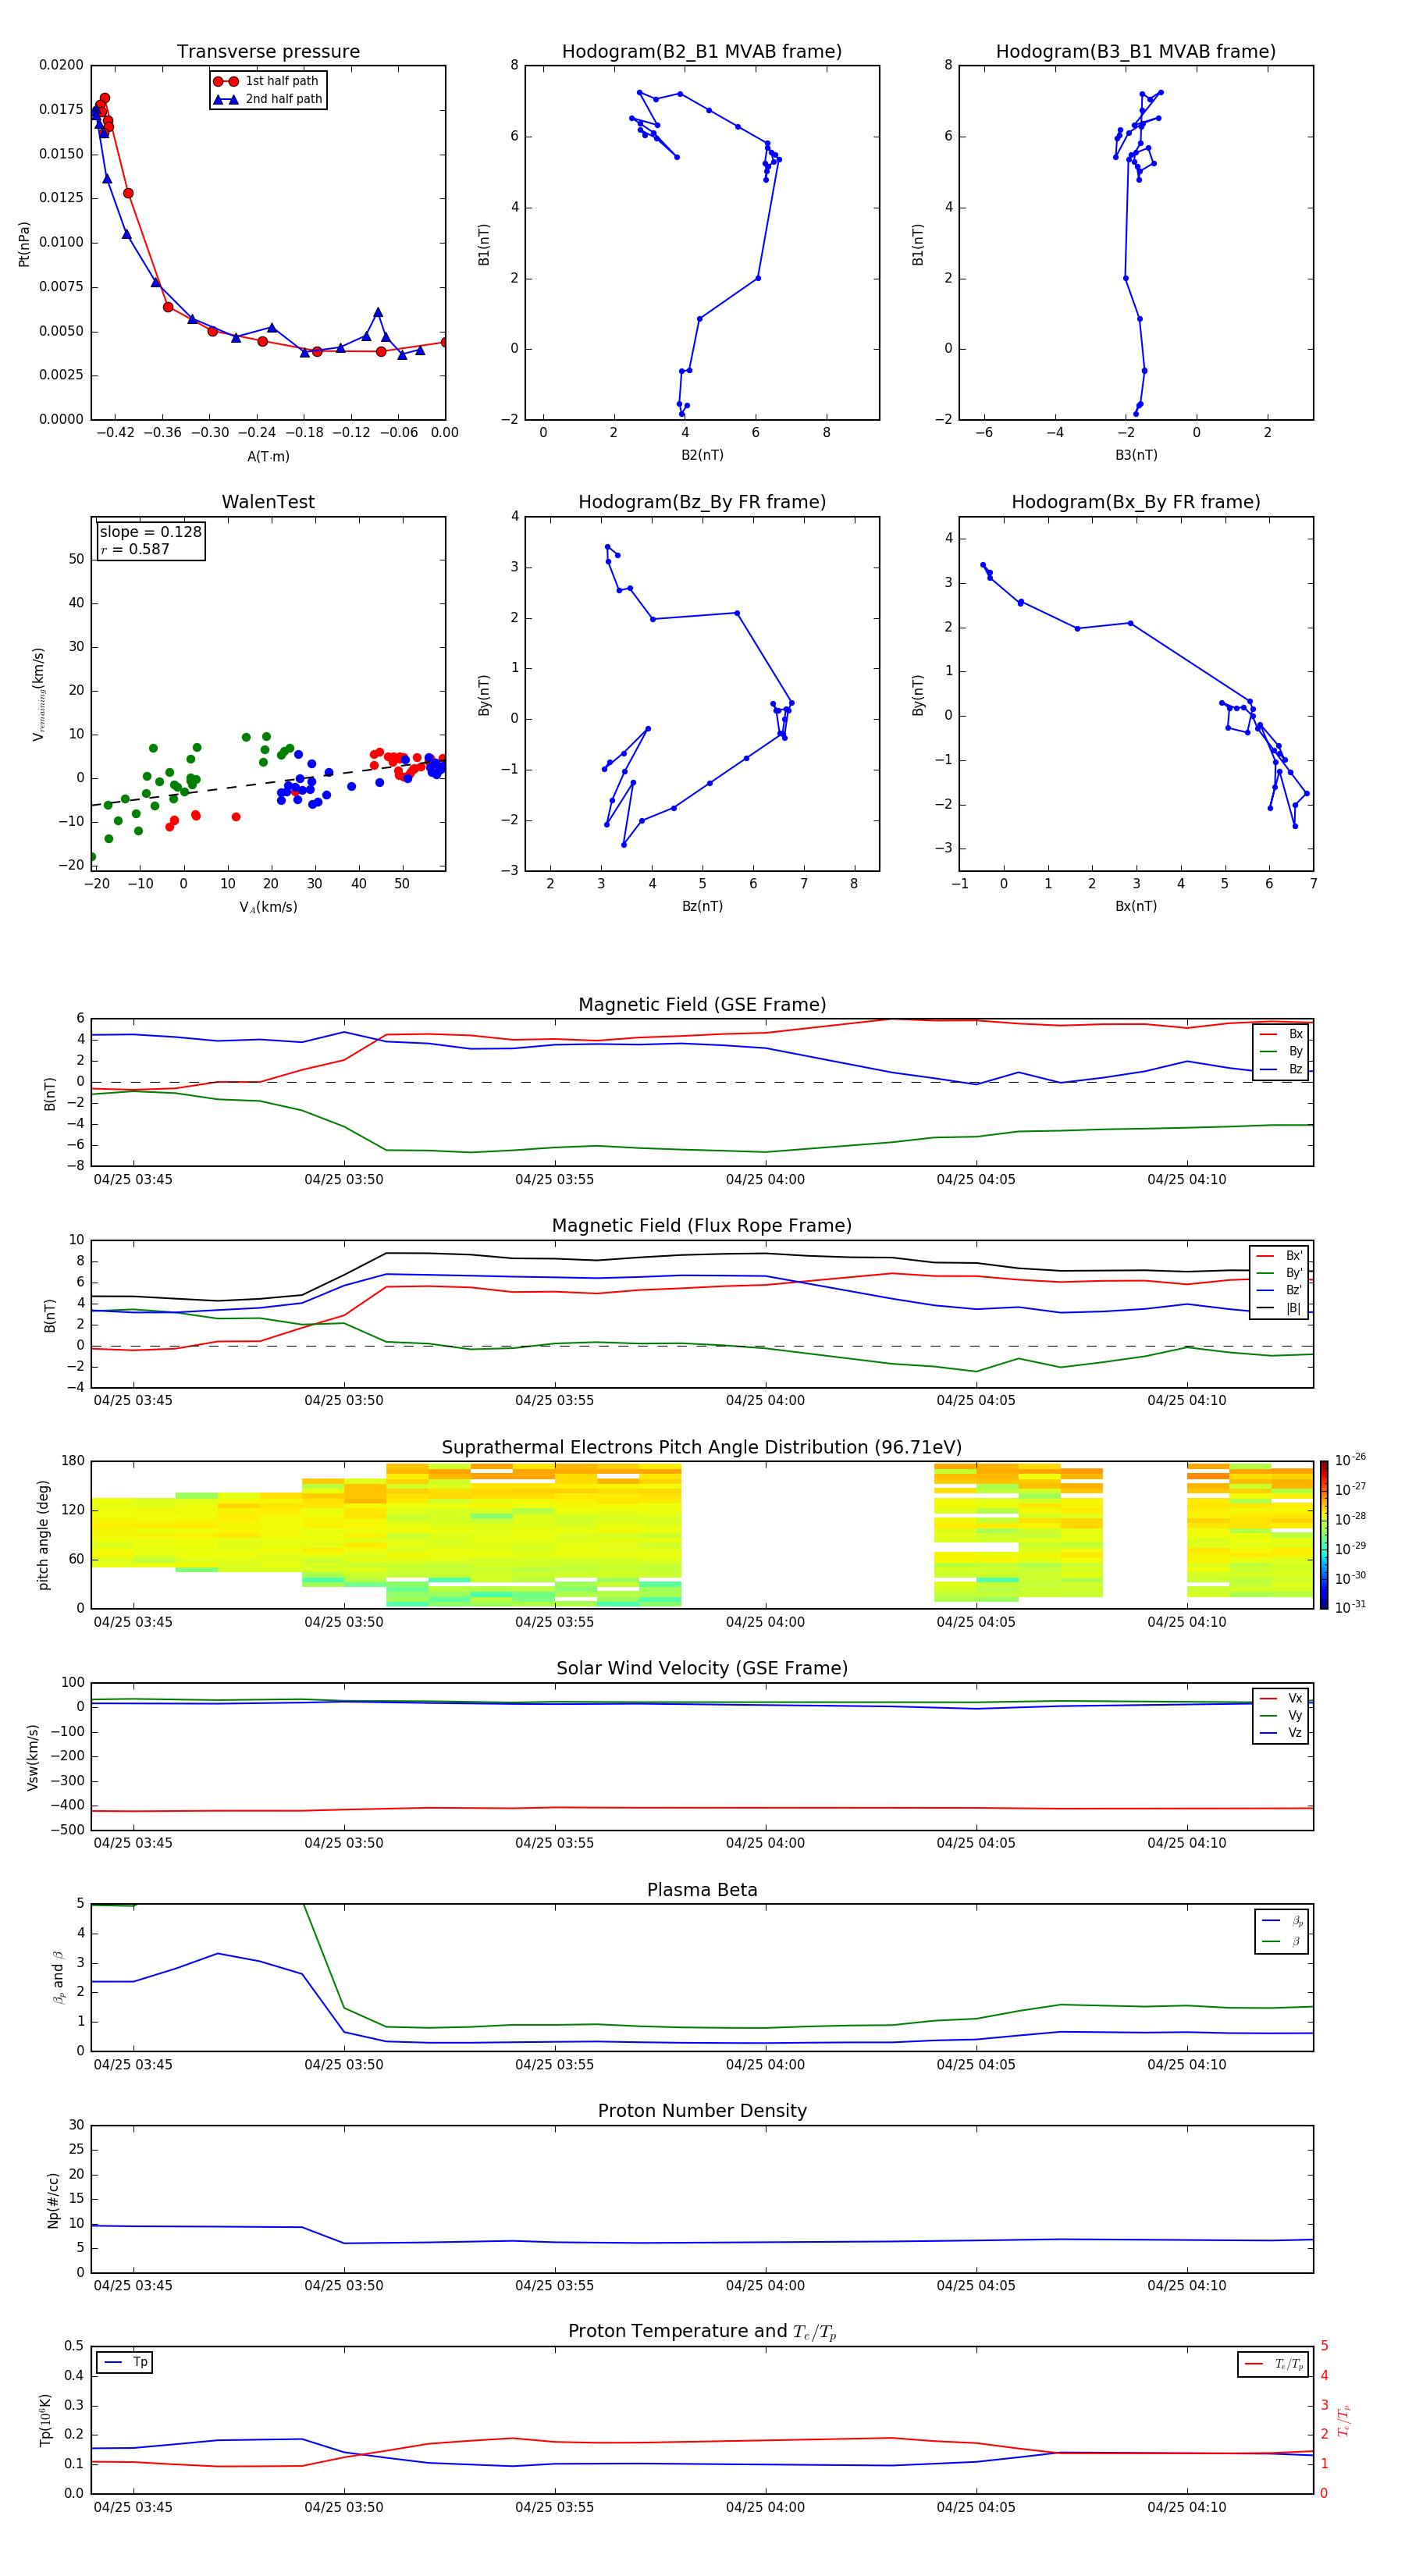Click the 'Transverse pressure' plot title

click(268, 51)
